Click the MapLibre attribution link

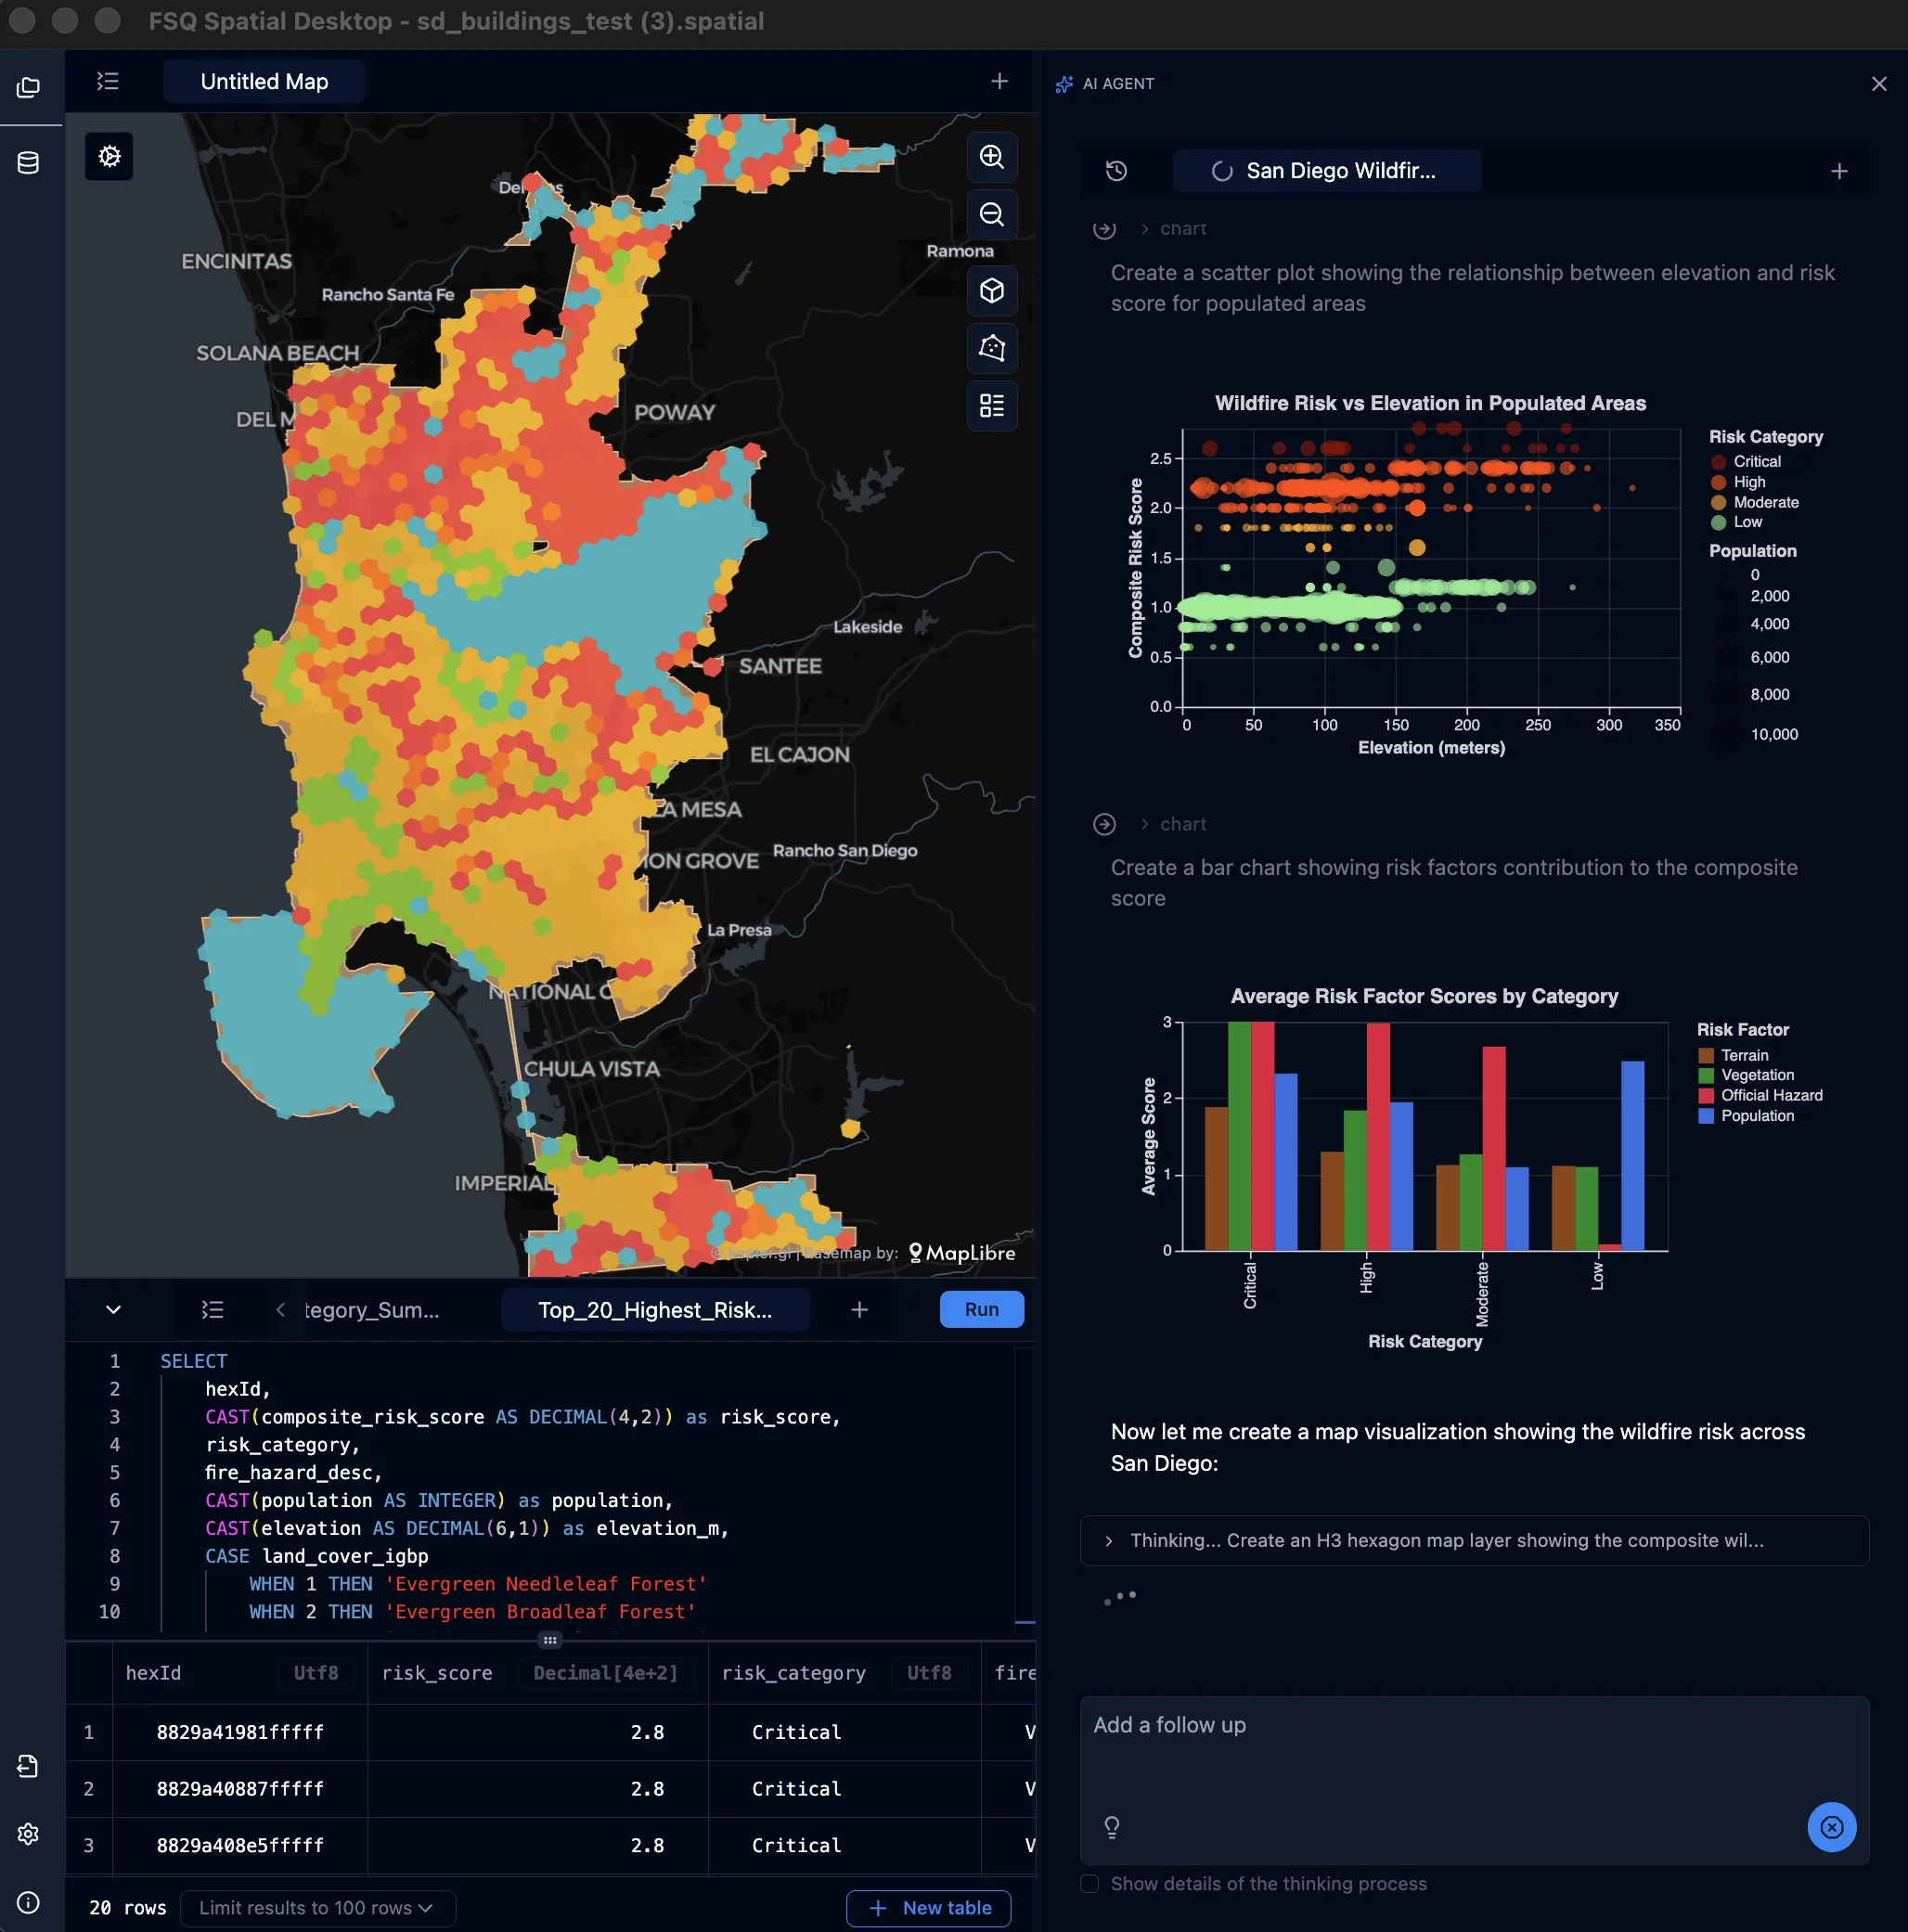click(962, 1253)
